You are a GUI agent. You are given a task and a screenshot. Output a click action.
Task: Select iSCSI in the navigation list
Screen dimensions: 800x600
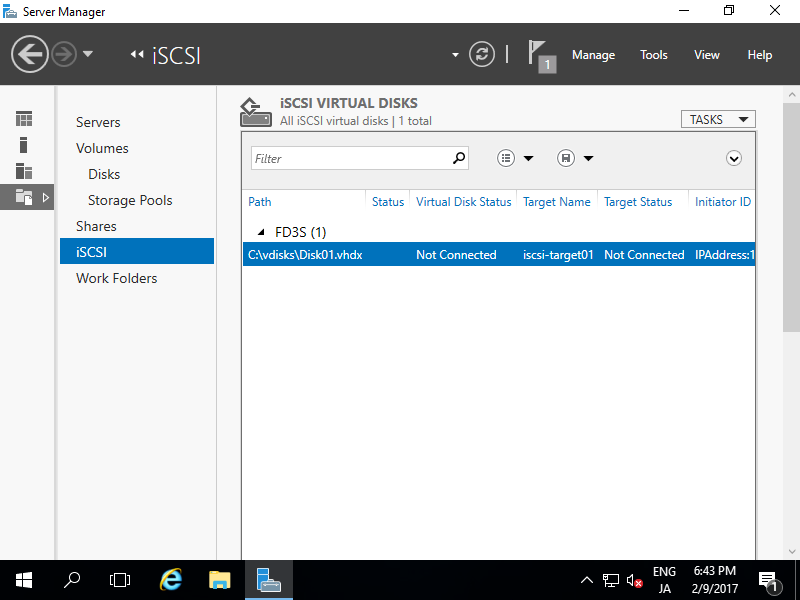pos(137,252)
